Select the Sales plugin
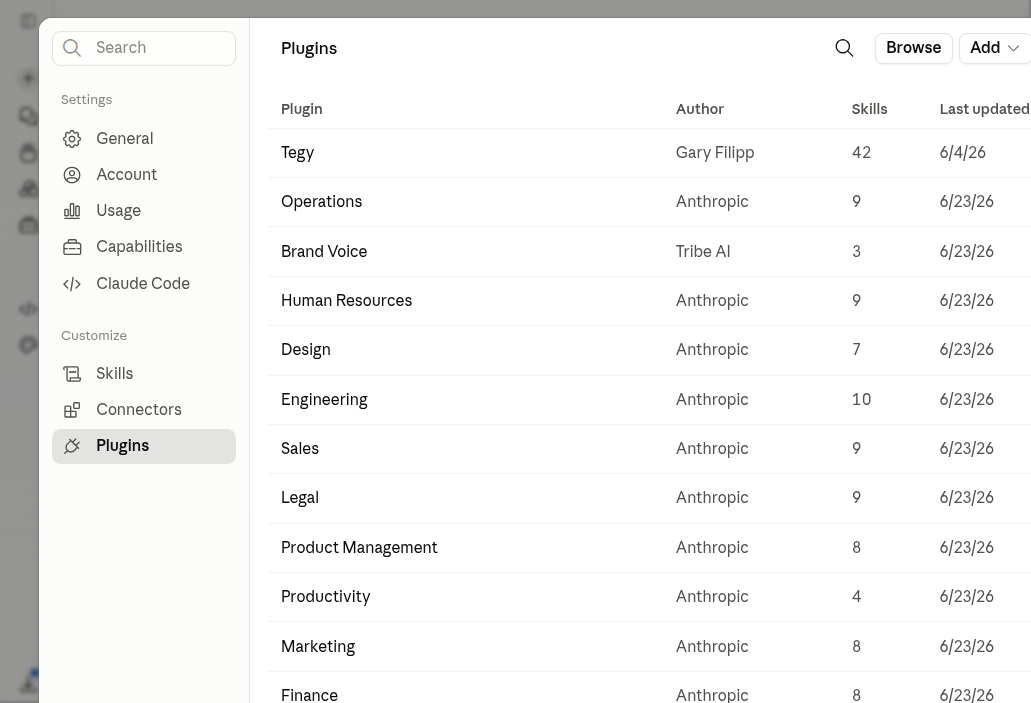 click(650, 449)
